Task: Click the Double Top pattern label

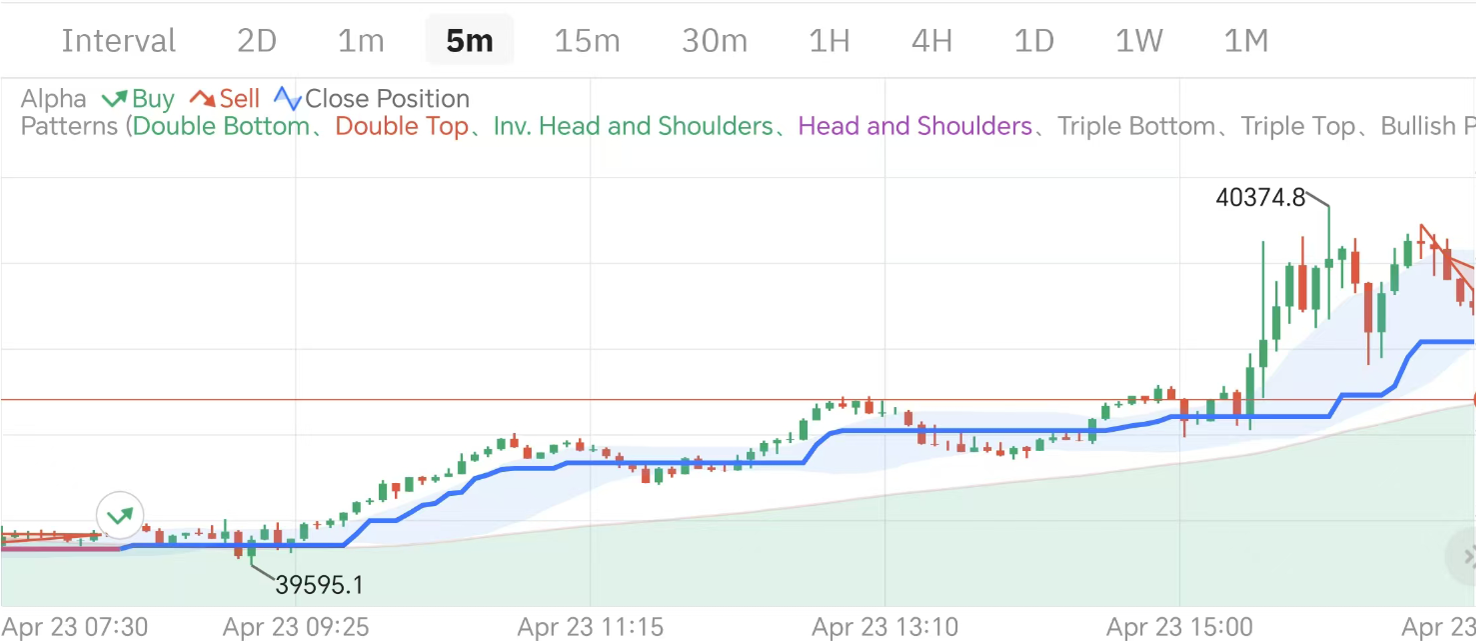Action: [402, 127]
